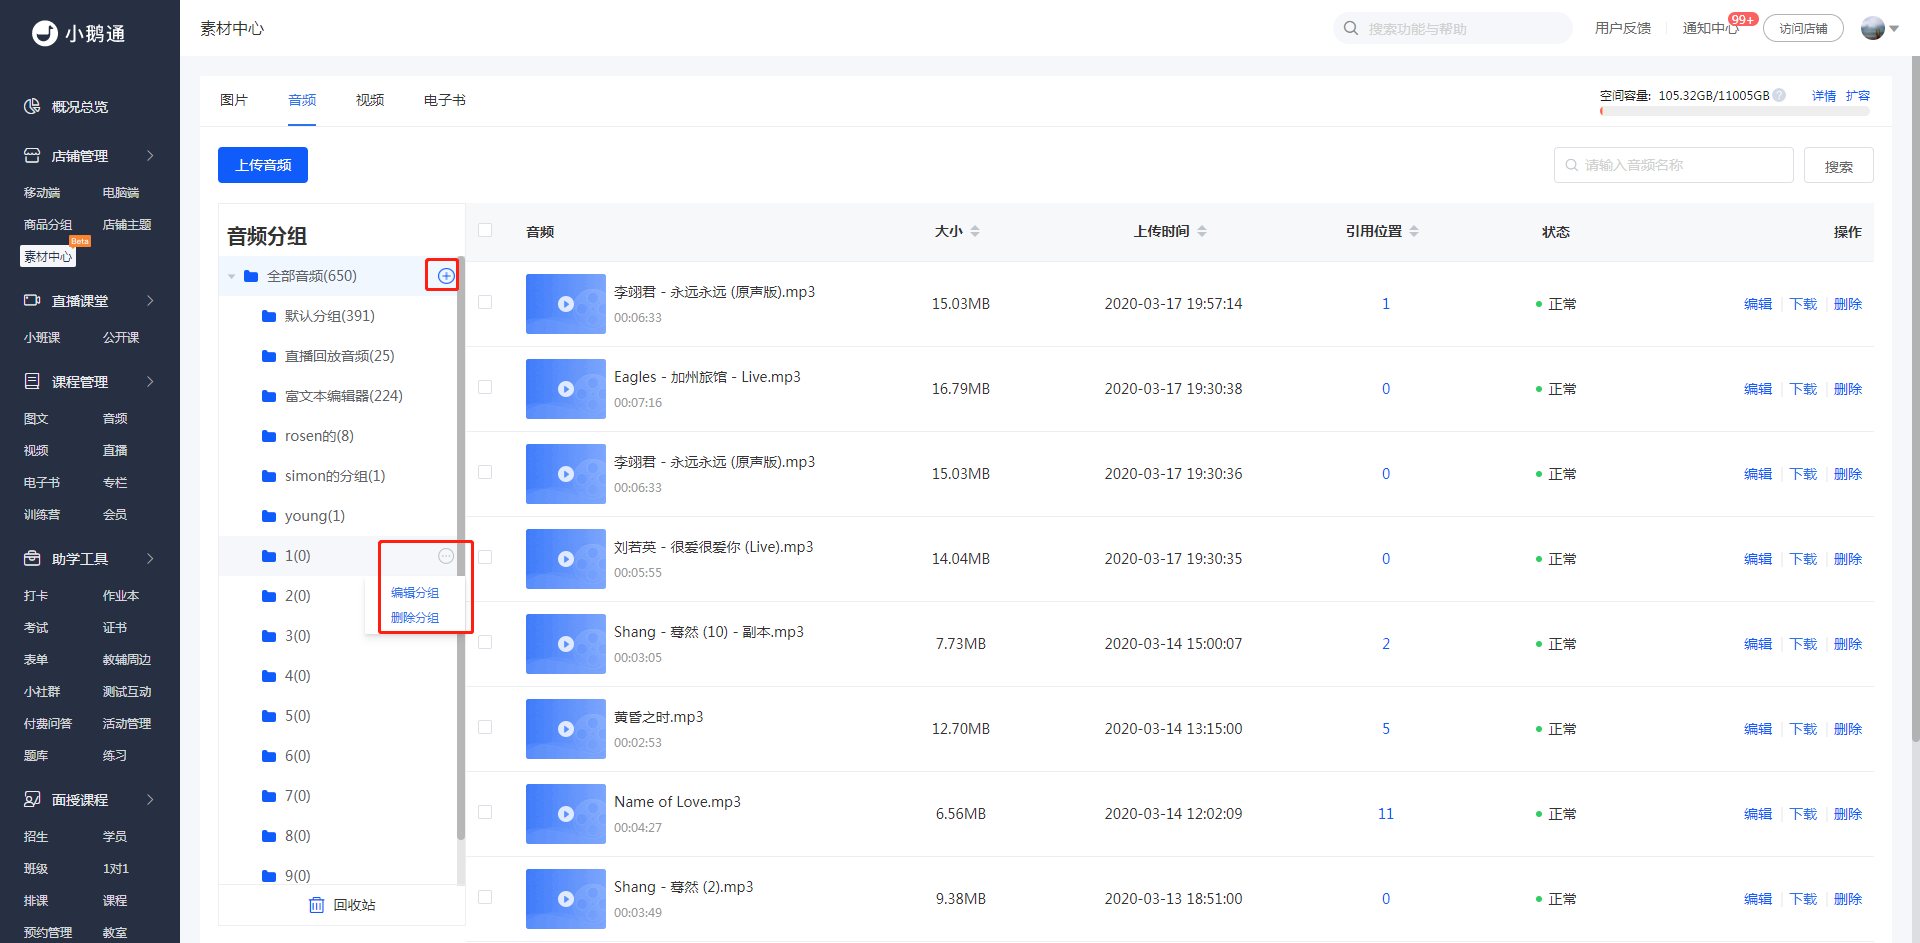Viewport: 1920px width, 943px height.
Task: Click the 上传音频 upload button
Action: tap(263, 165)
